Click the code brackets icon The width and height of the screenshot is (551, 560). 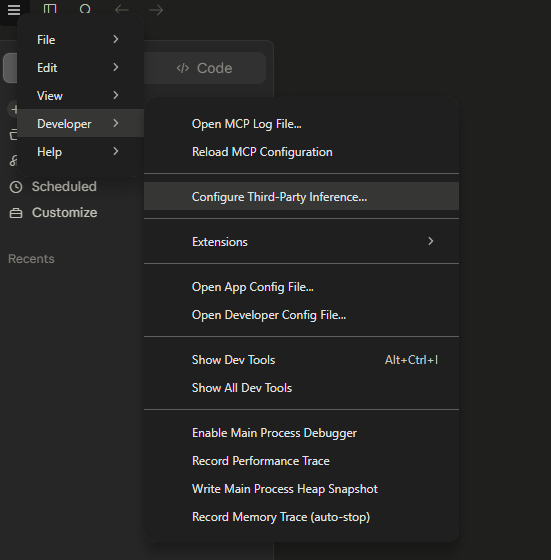[182, 68]
